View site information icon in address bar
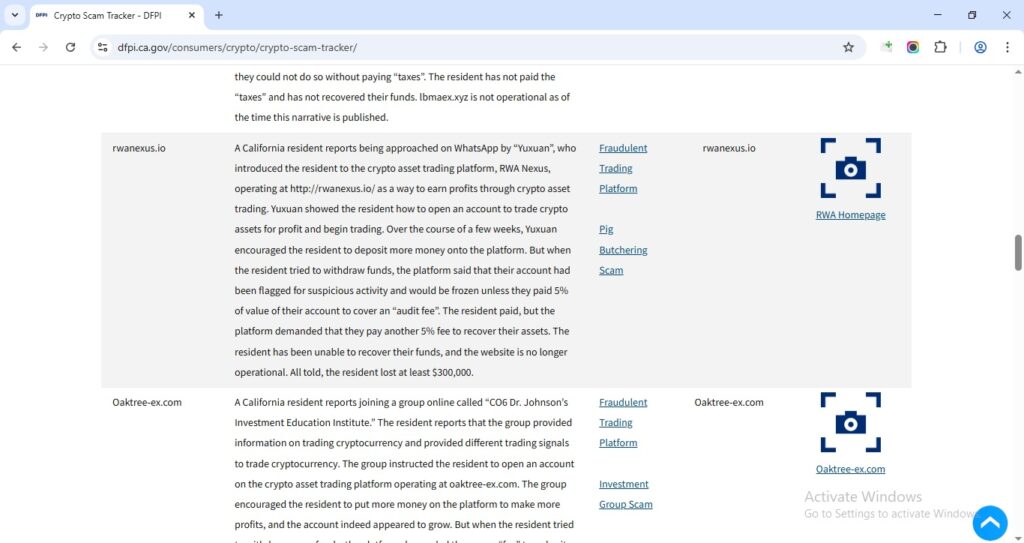The width and height of the screenshot is (1024, 543). tap(103, 47)
